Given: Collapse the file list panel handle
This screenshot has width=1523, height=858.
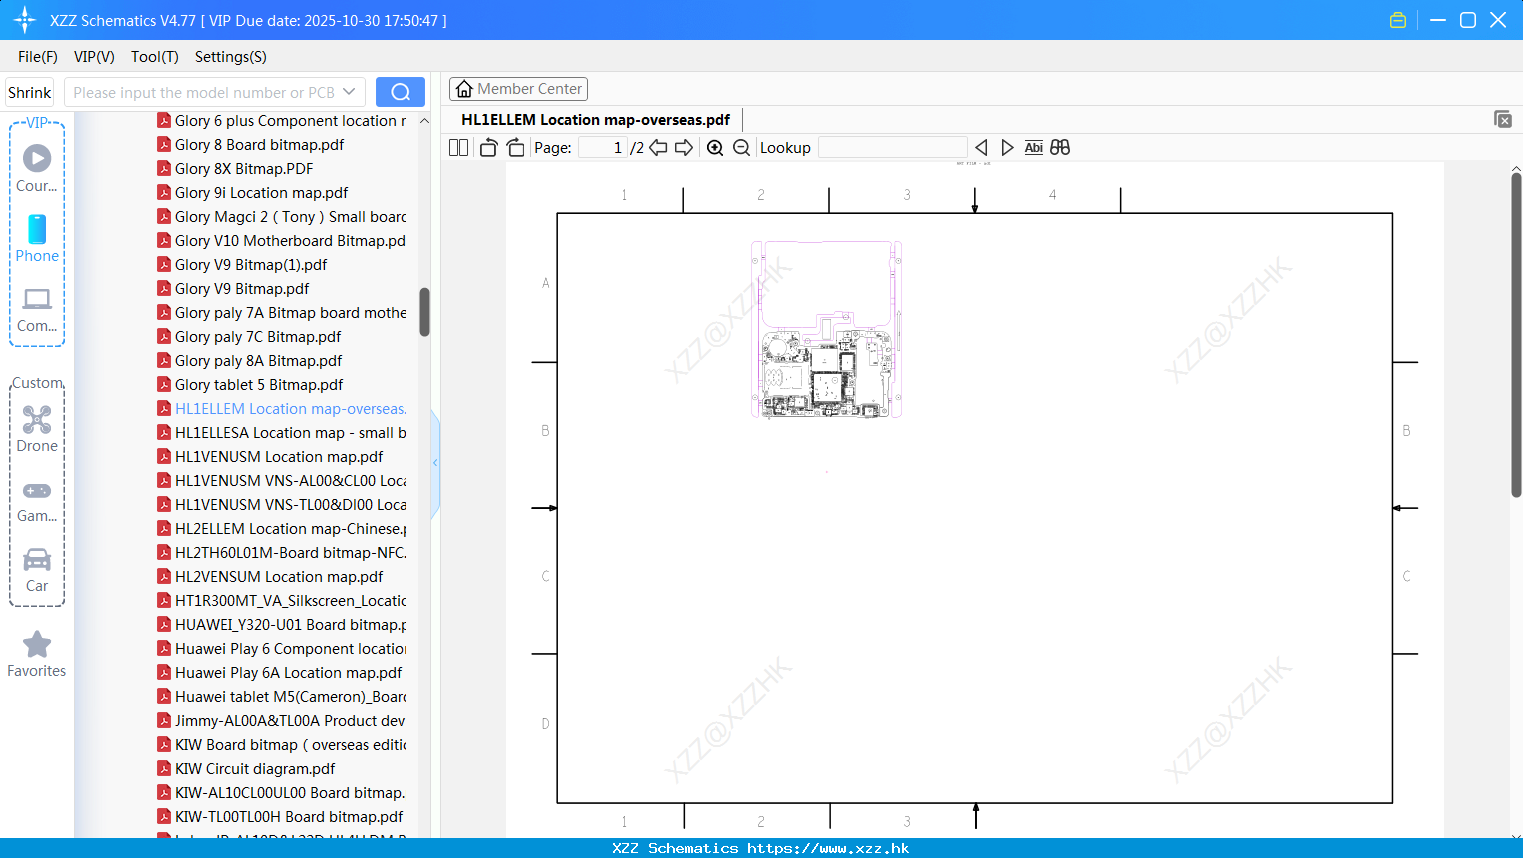Looking at the screenshot, I should pos(435,463).
